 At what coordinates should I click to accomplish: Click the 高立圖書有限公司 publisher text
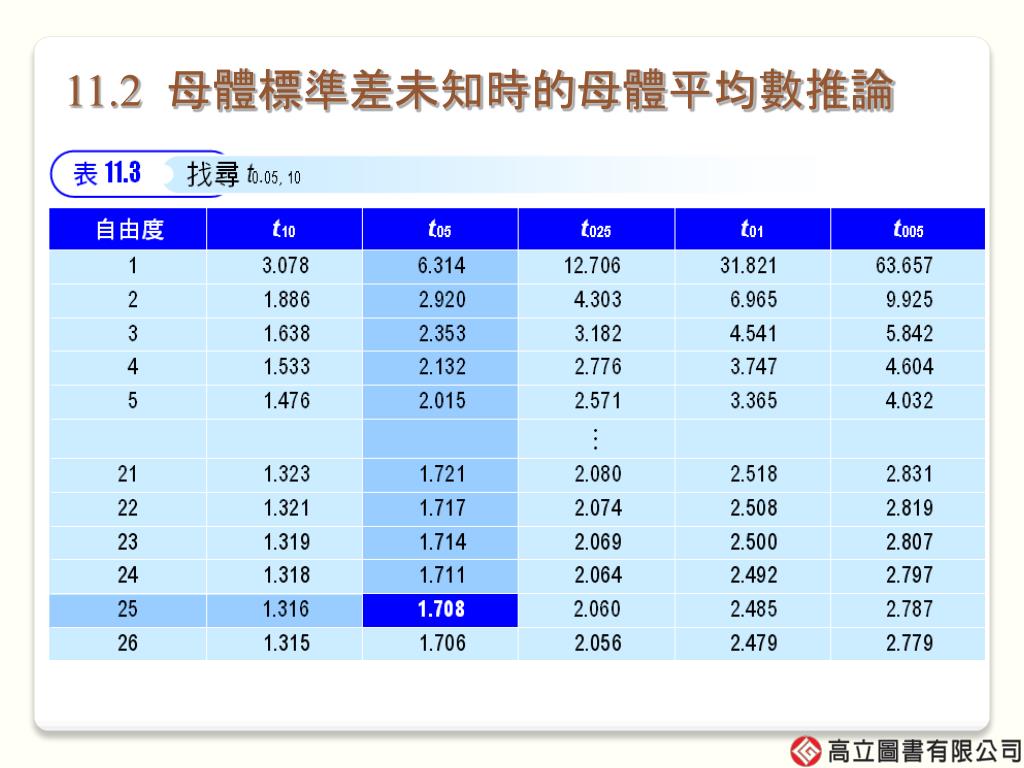tap(924, 752)
